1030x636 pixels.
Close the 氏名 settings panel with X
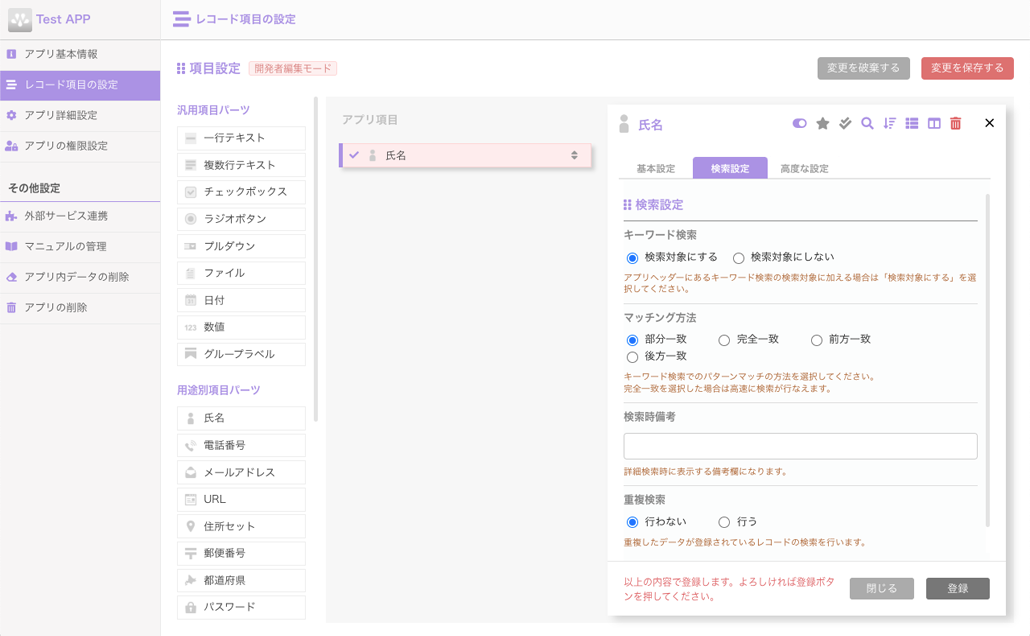989,123
